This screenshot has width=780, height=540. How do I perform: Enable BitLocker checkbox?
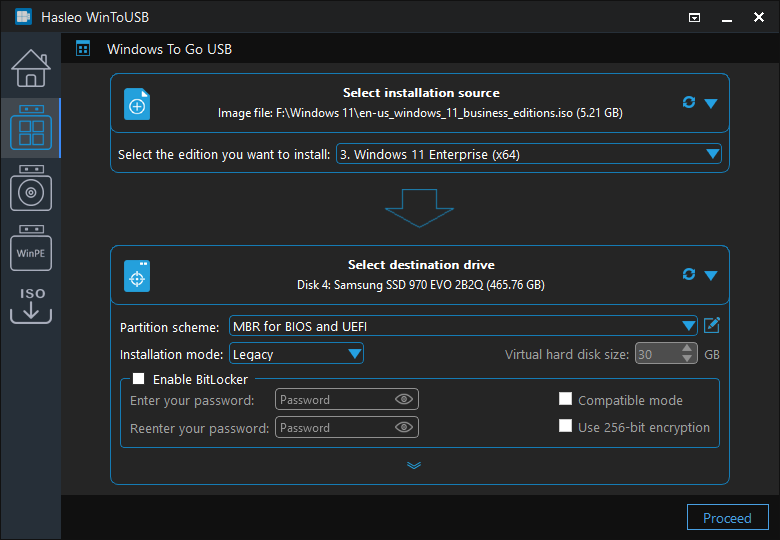point(139,379)
